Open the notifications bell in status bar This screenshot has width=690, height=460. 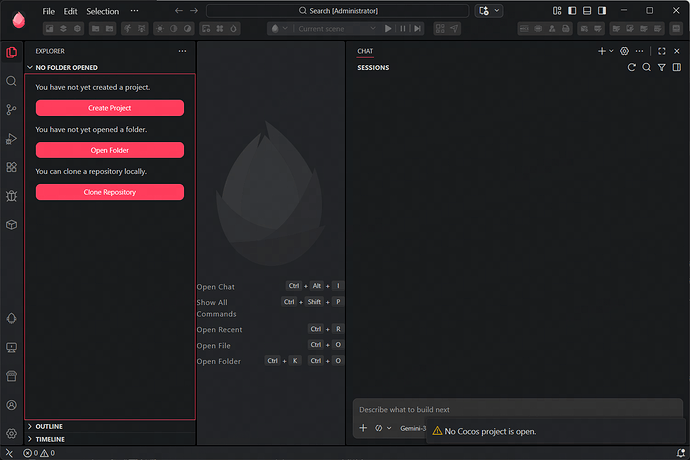click(681, 453)
